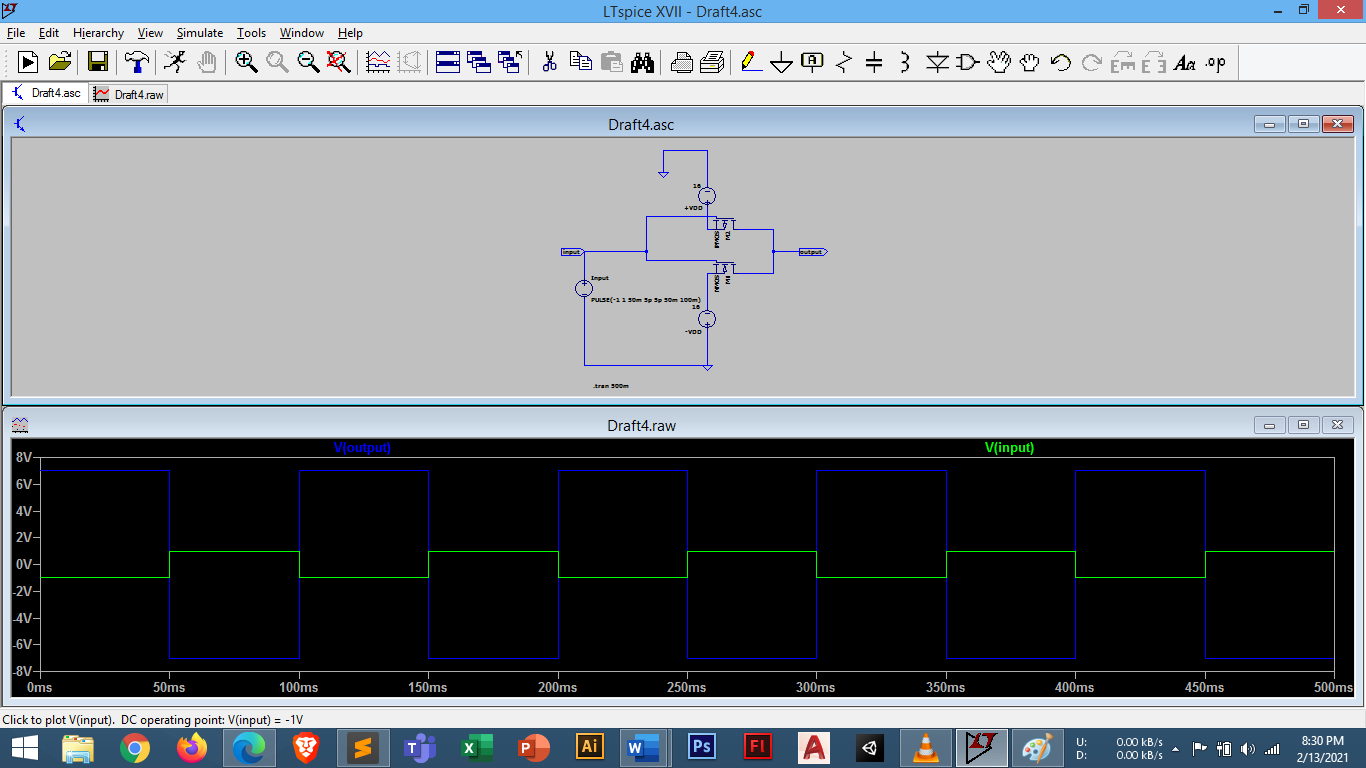Tile windows horizontally using toolbar icon
The width and height of the screenshot is (1366, 768).
tap(448, 62)
